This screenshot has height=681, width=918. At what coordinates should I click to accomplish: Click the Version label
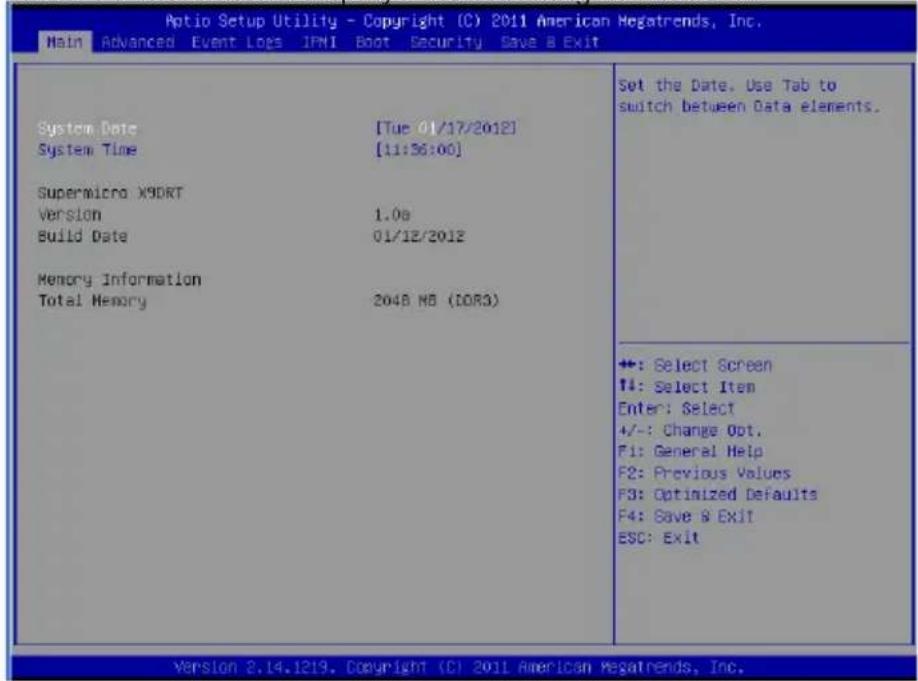click(x=69, y=214)
